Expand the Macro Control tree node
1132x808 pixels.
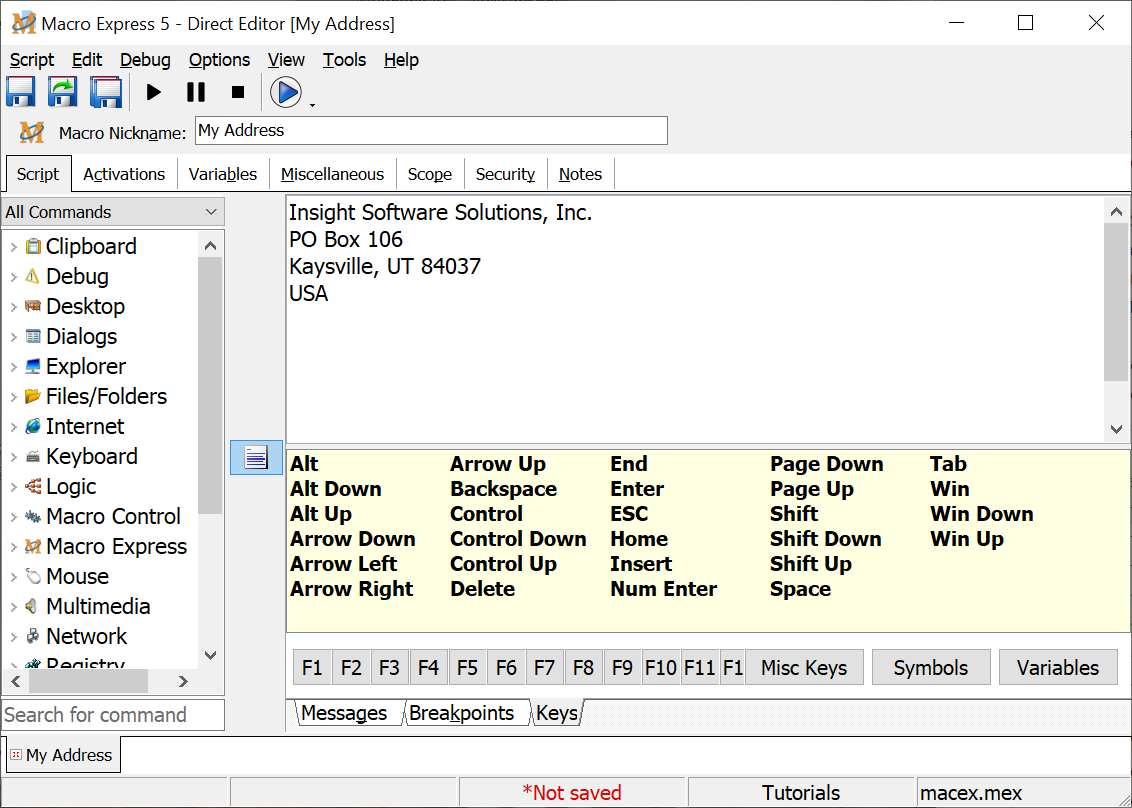pyautogui.click(x=13, y=517)
